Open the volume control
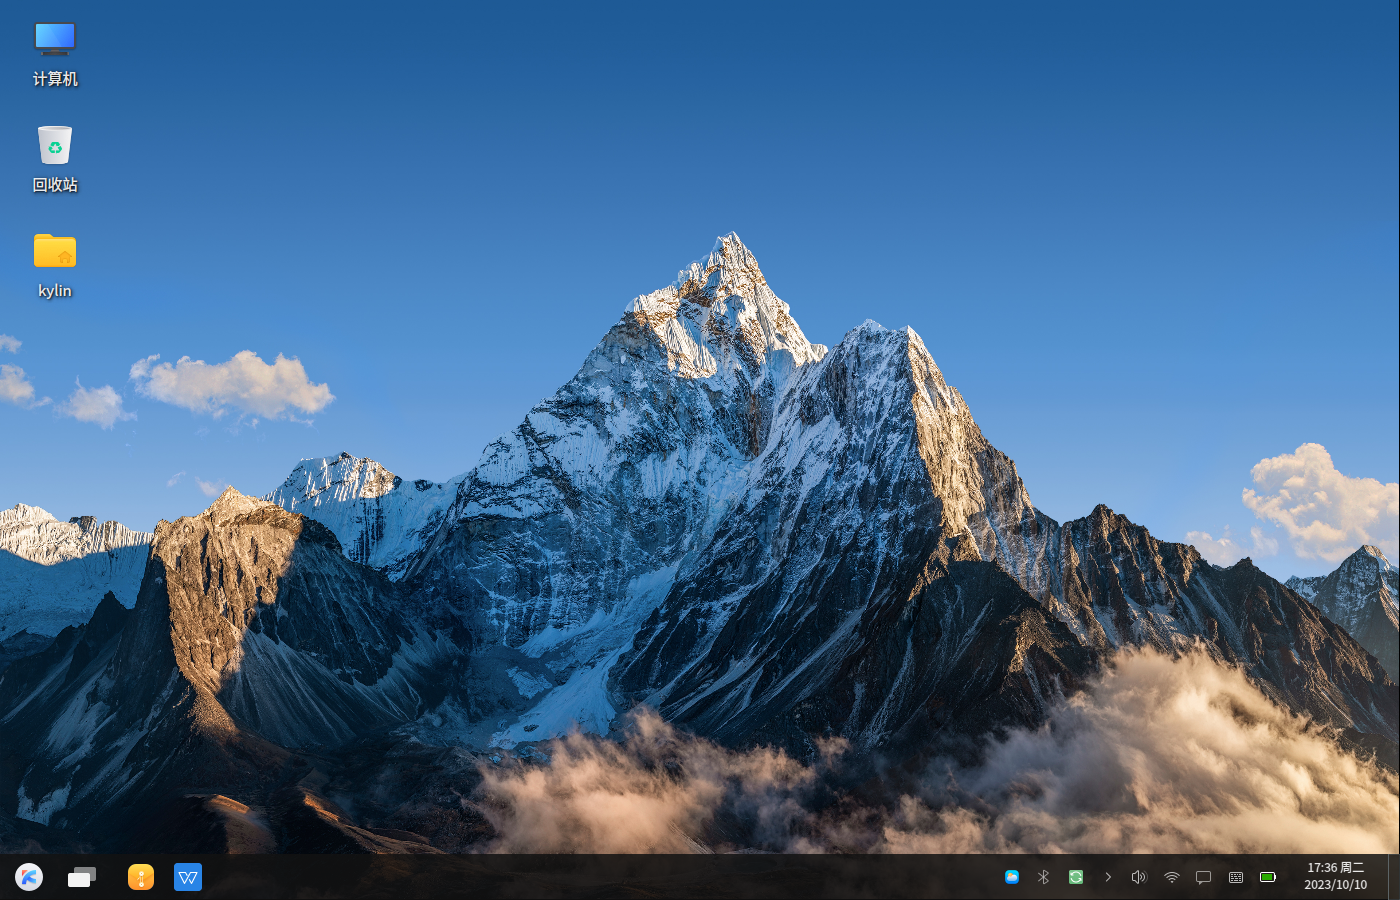The image size is (1400, 900). tap(1138, 877)
